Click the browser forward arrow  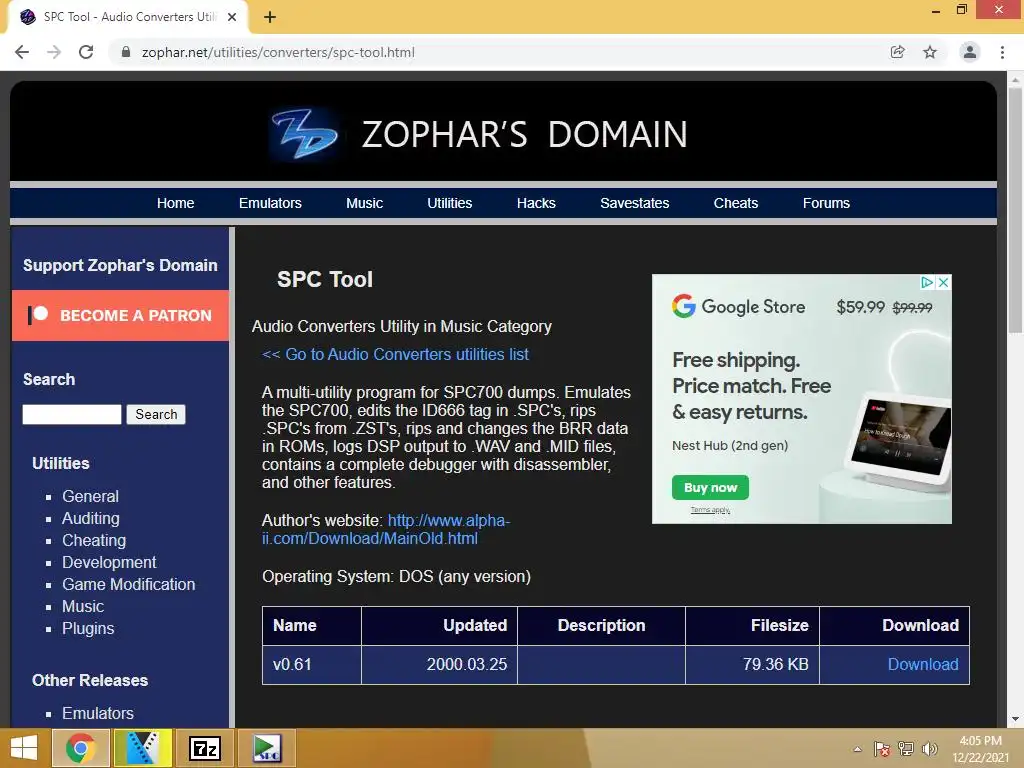54,52
